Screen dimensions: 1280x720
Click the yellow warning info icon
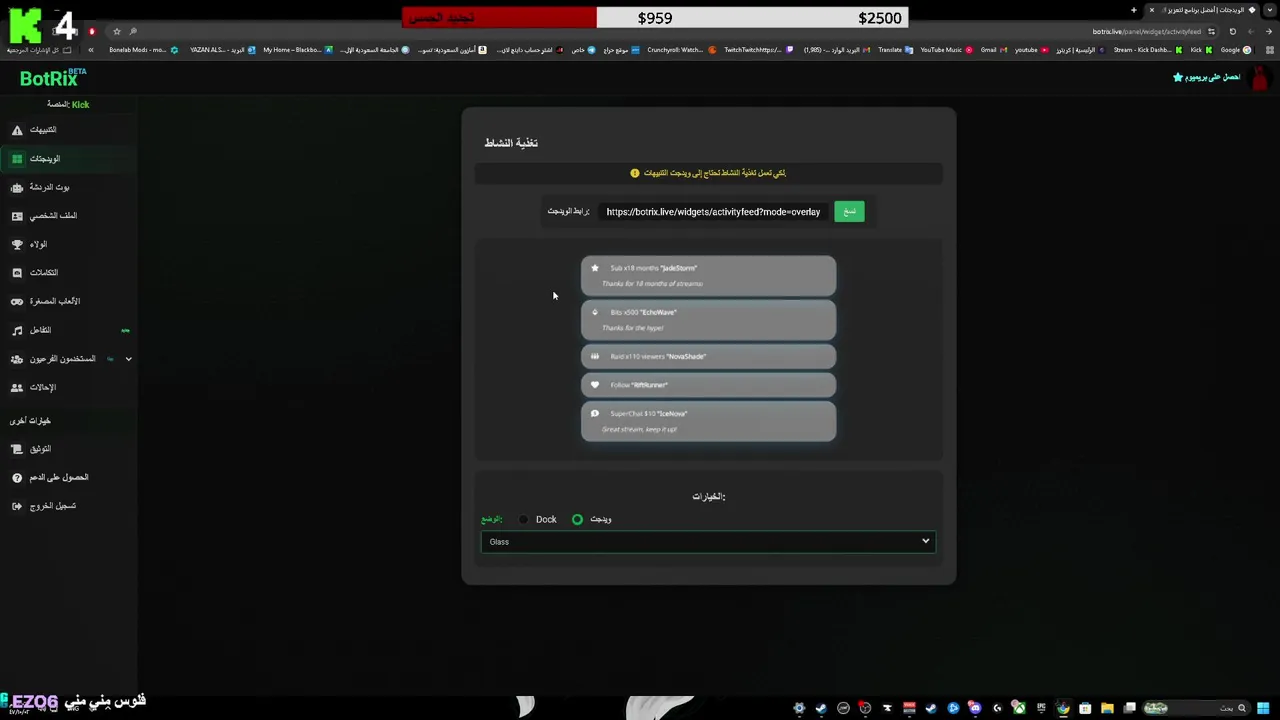pyautogui.click(x=634, y=173)
